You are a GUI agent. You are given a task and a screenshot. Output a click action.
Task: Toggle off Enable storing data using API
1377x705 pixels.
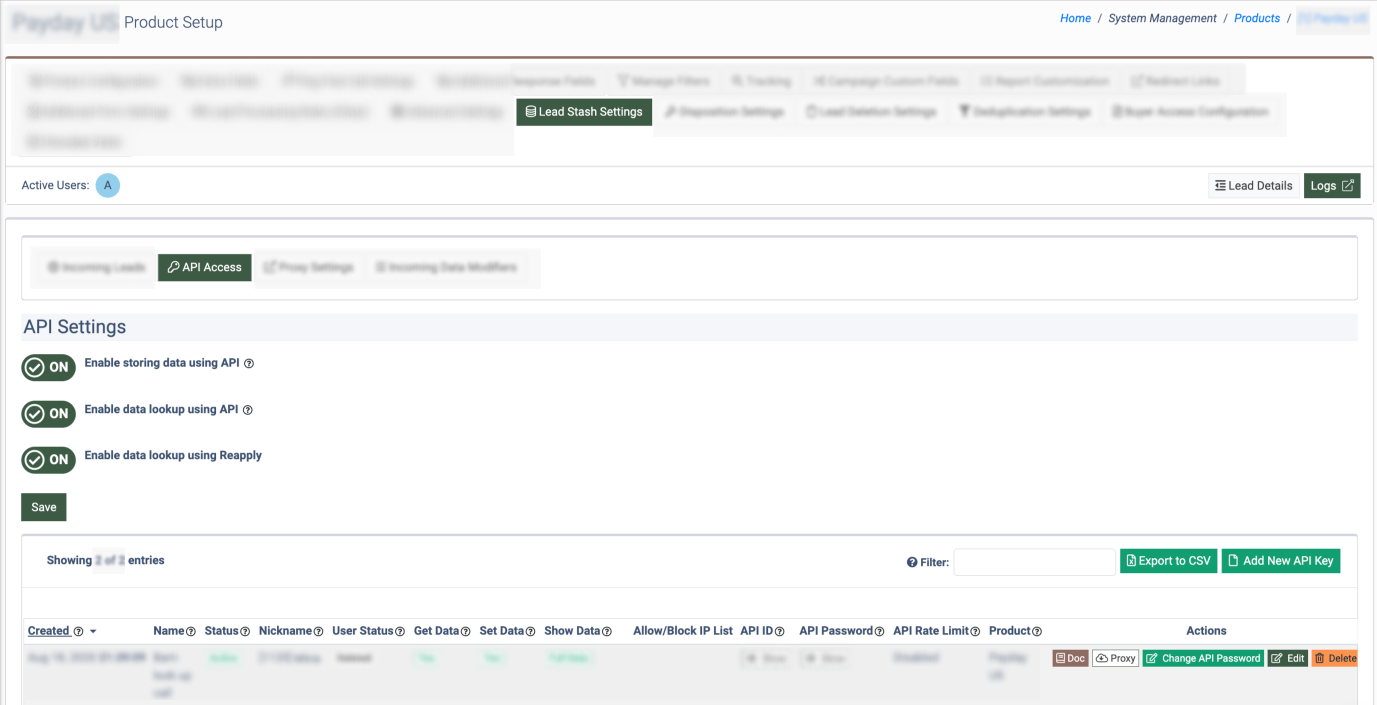pos(49,367)
